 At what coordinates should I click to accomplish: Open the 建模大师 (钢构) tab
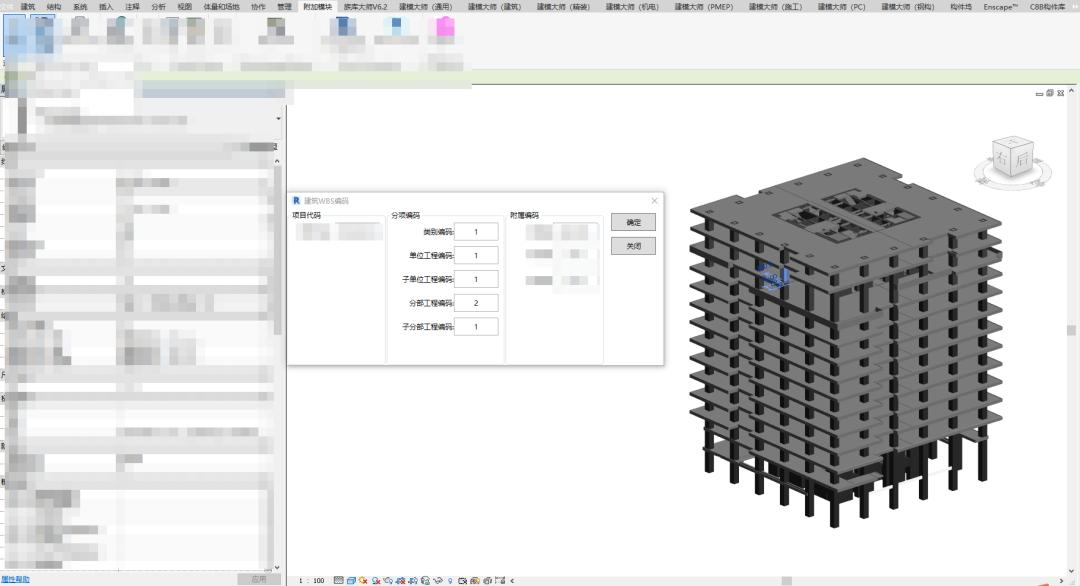click(x=908, y=6)
